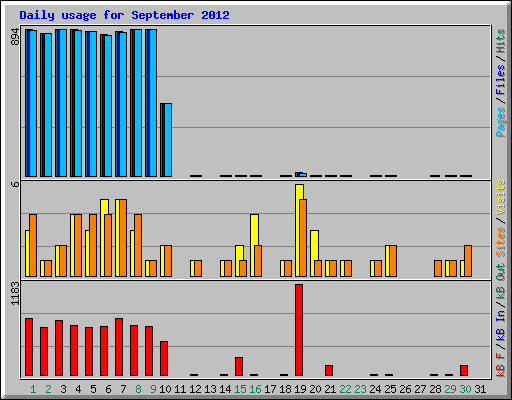Select the 'Visits' legend label
The width and height of the screenshot is (512, 400).
501,197
